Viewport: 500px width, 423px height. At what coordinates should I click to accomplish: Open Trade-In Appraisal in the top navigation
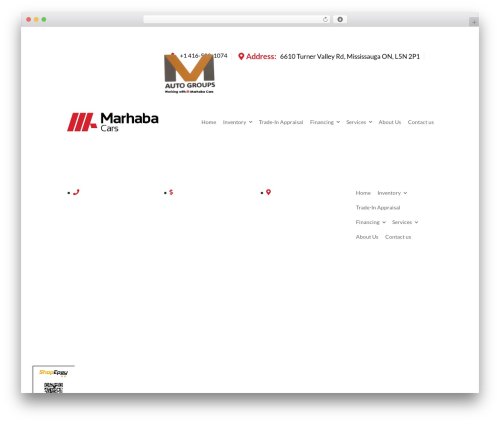[x=281, y=122]
